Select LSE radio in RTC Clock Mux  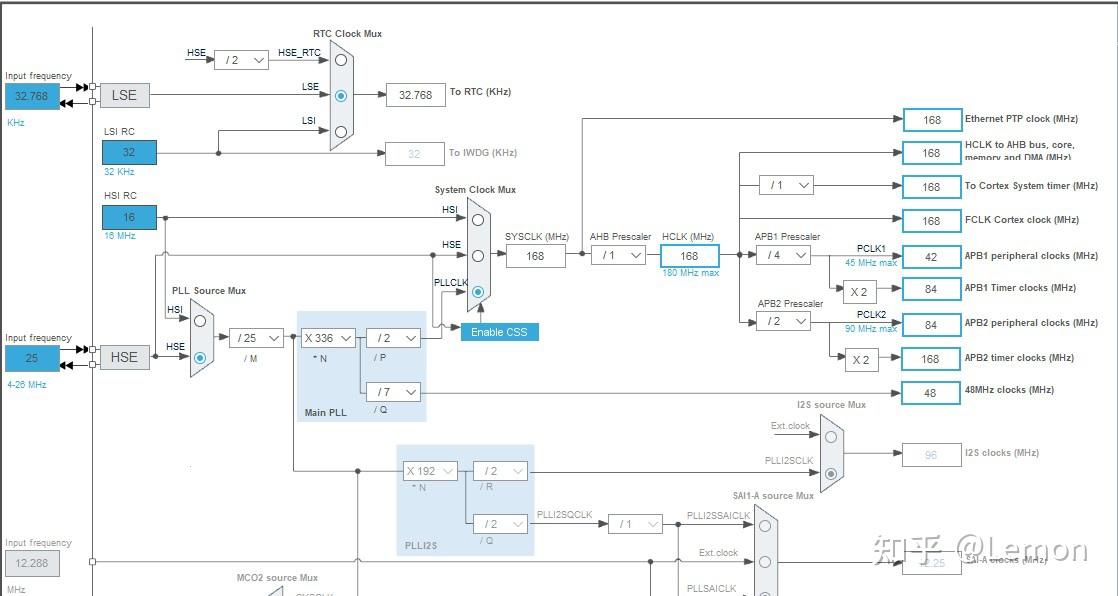[x=341, y=96]
